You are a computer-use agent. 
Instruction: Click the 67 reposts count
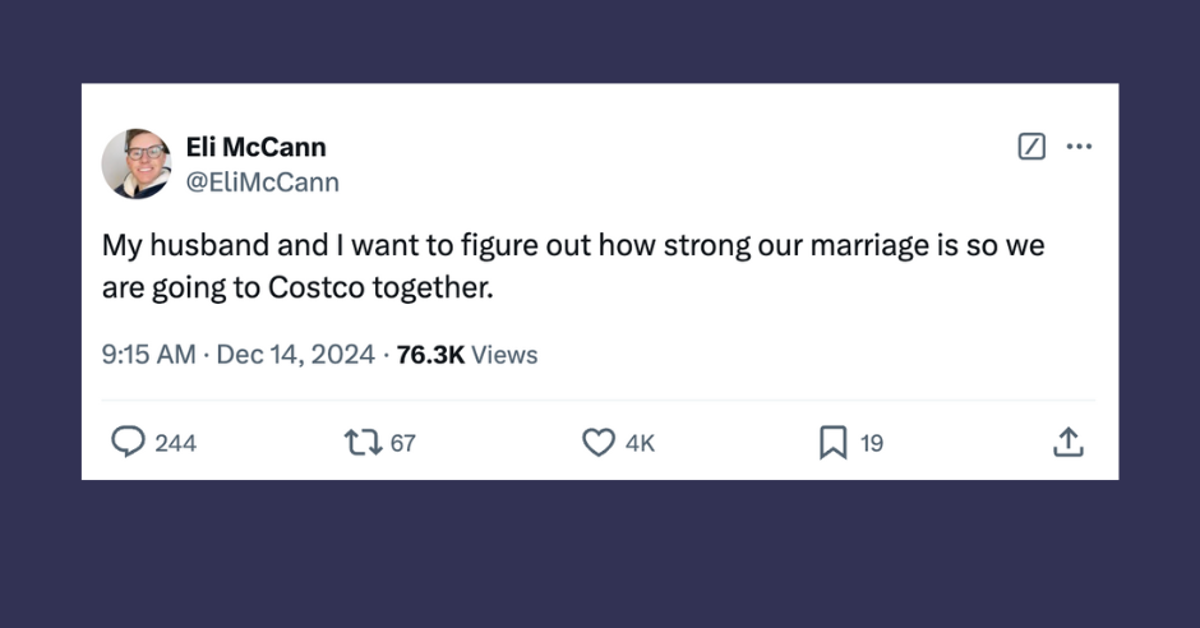[x=402, y=443]
